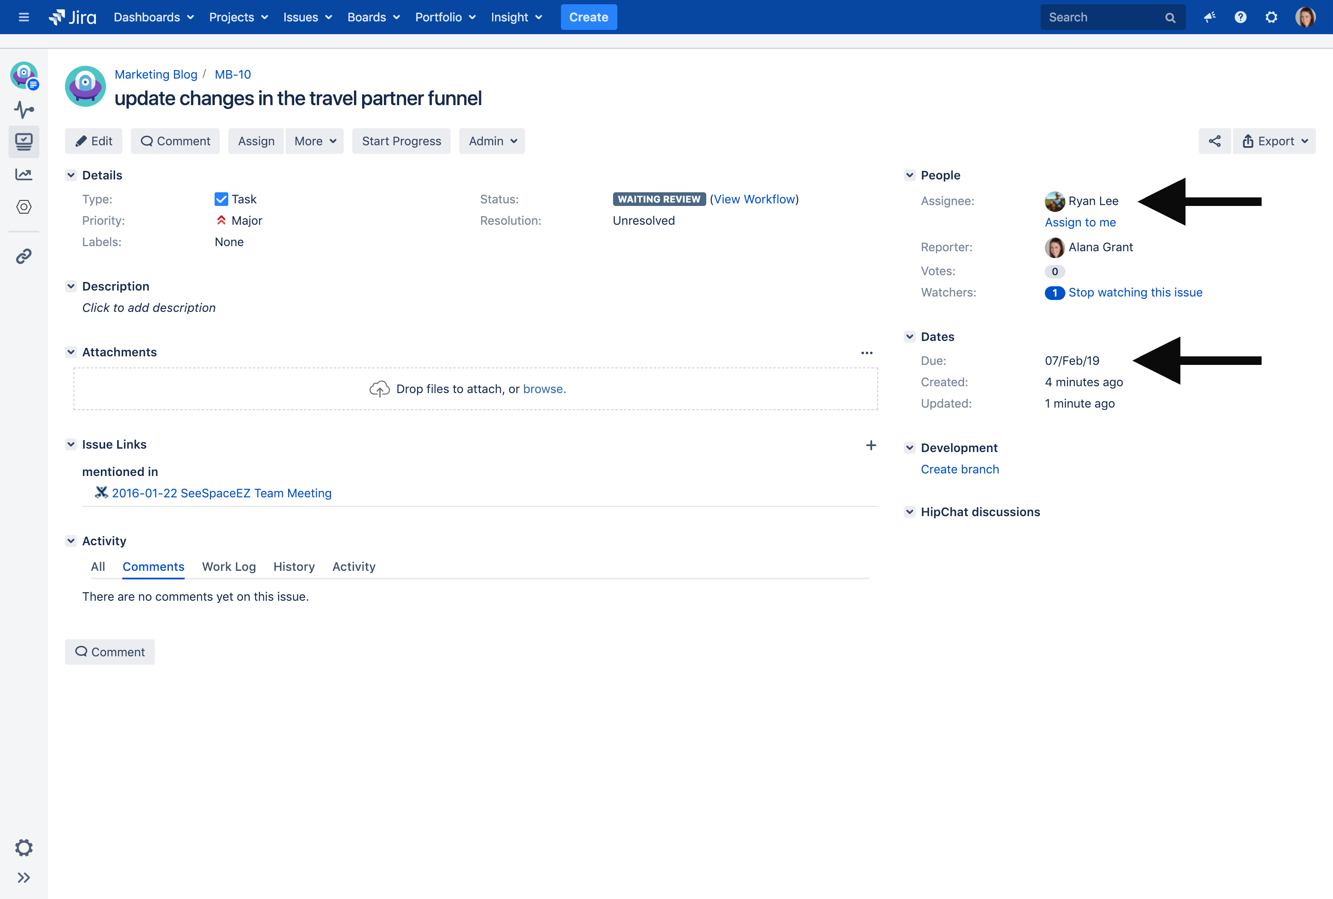Click the share icon button
Screen dimensions: 1333x899
(1214, 141)
